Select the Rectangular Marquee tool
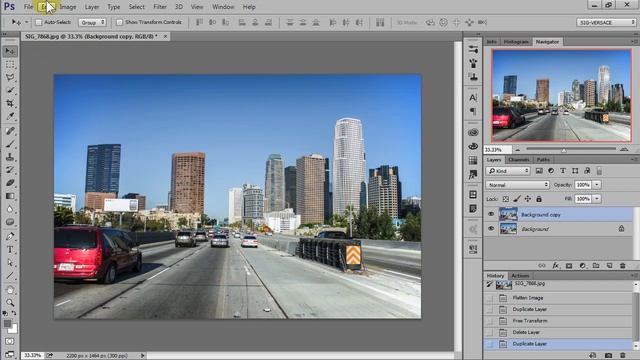Screen dimensions: 640x360 (10, 64)
